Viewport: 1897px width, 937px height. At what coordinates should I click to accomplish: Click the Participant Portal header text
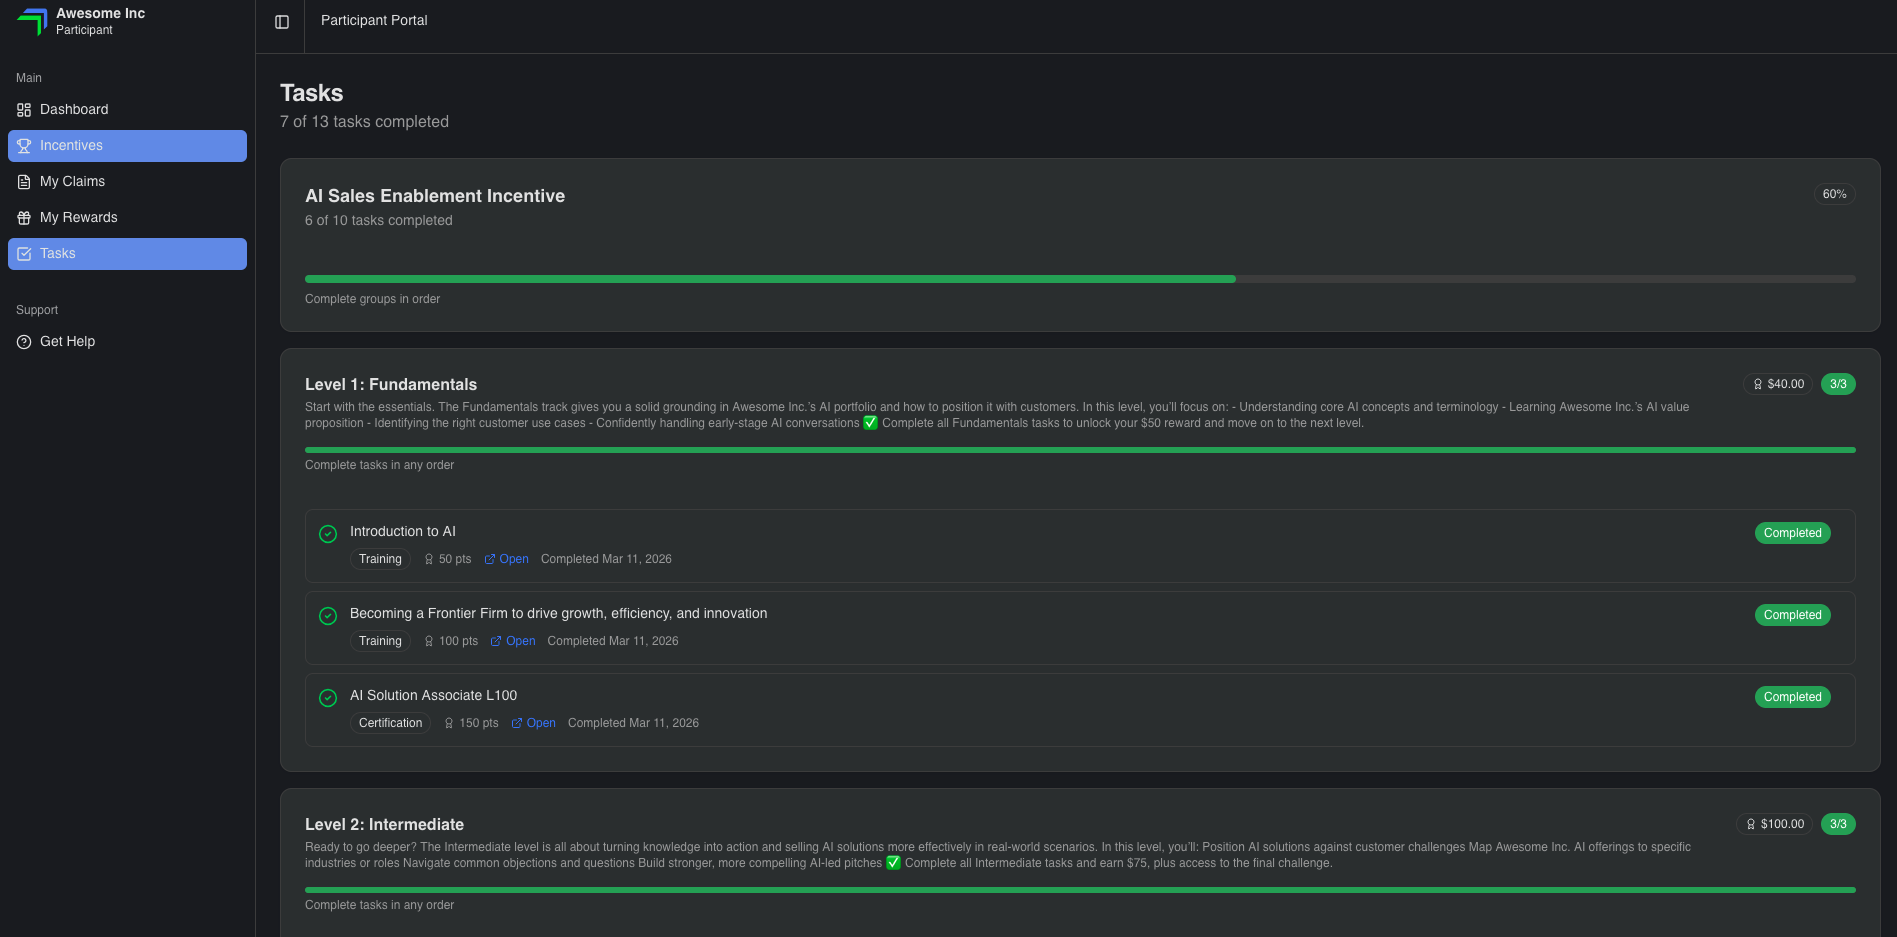tap(374, 21)
